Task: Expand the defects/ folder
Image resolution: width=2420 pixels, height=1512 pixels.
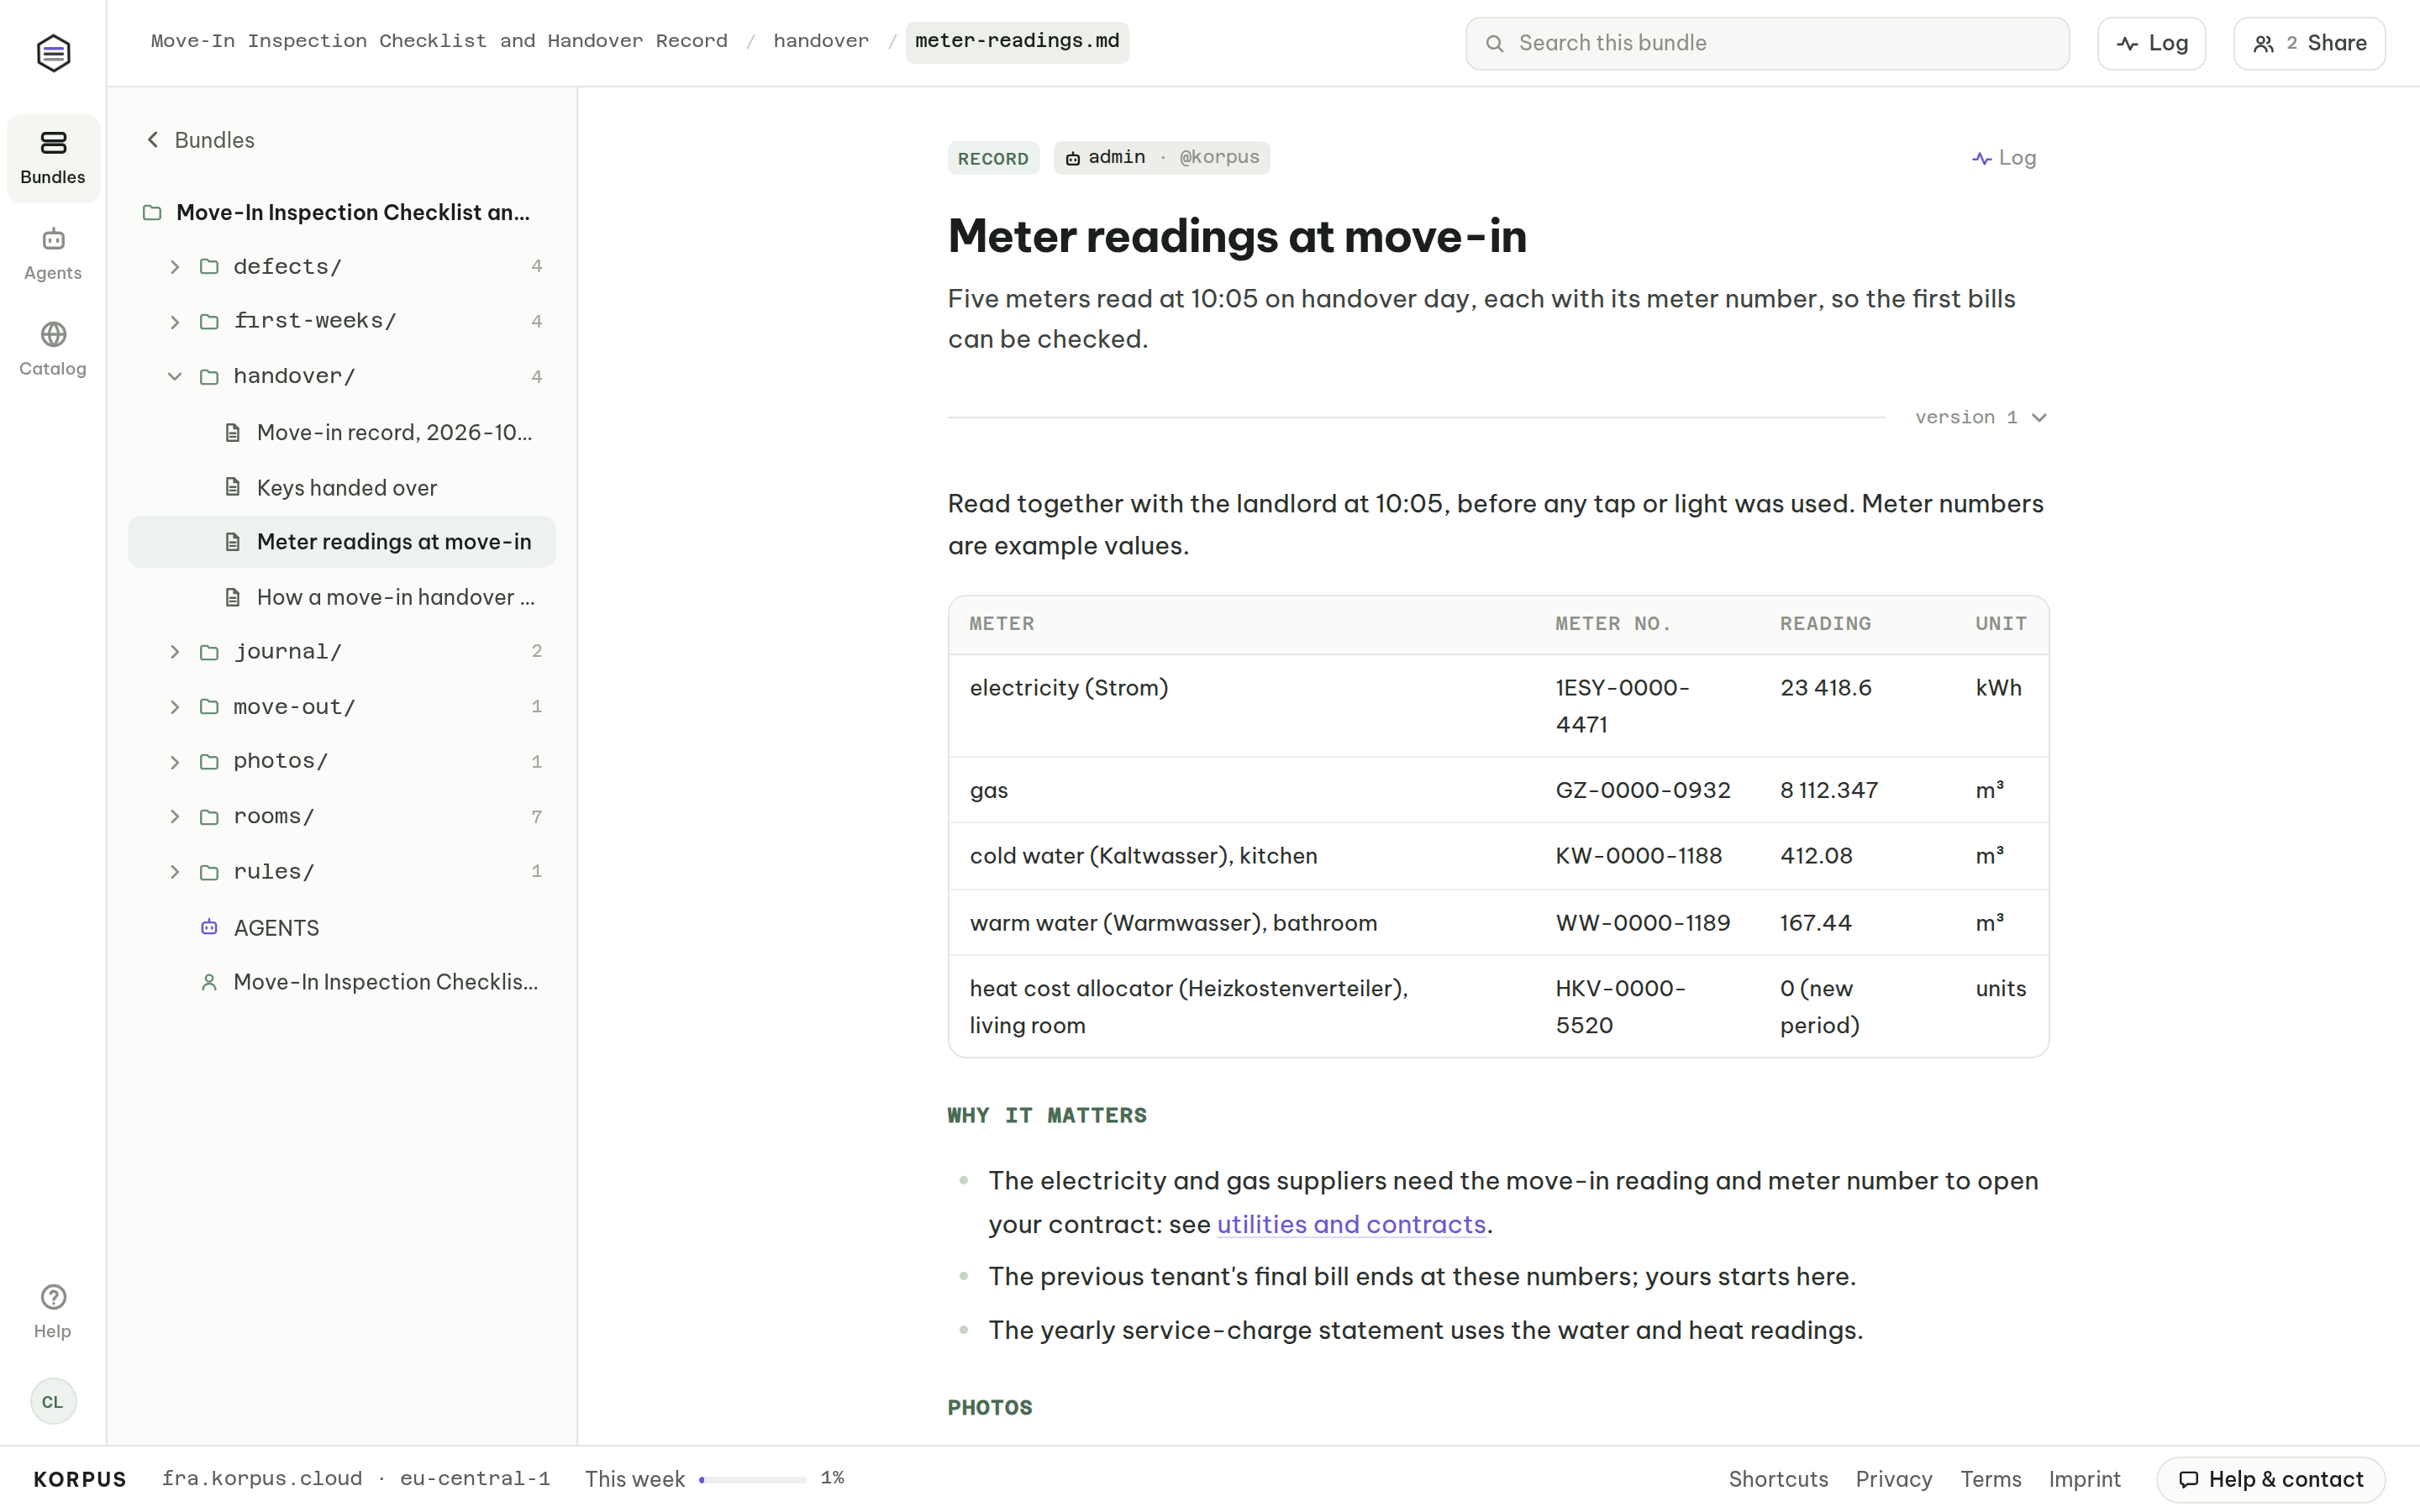Action: pos(175,267)
